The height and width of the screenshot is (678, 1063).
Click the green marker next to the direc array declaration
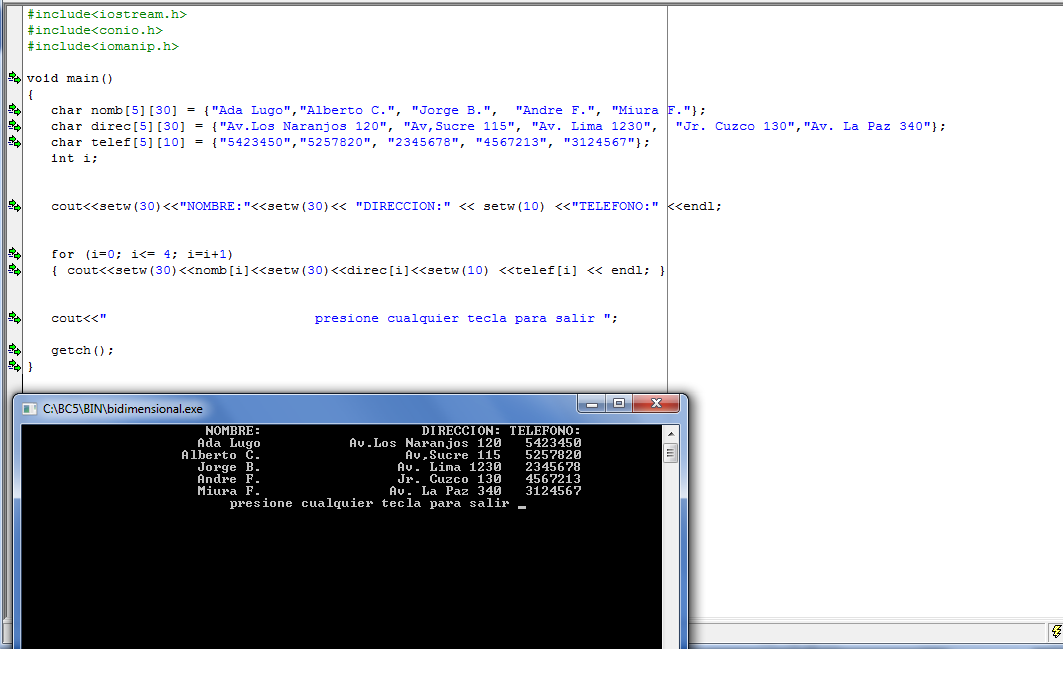[x=12, y=126]
